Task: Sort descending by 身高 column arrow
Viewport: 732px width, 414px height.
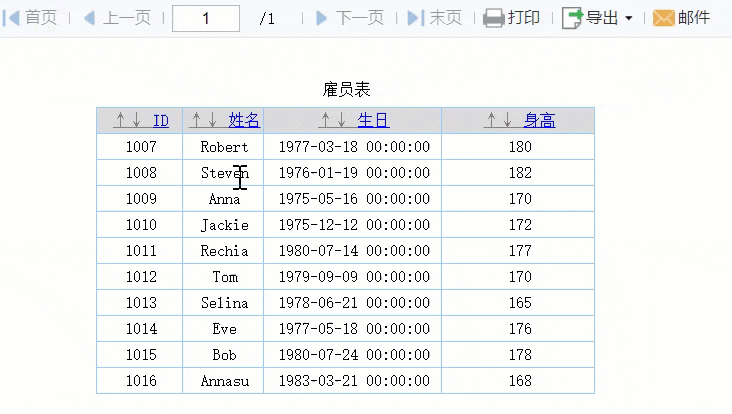Action: (x=508, y=121)
